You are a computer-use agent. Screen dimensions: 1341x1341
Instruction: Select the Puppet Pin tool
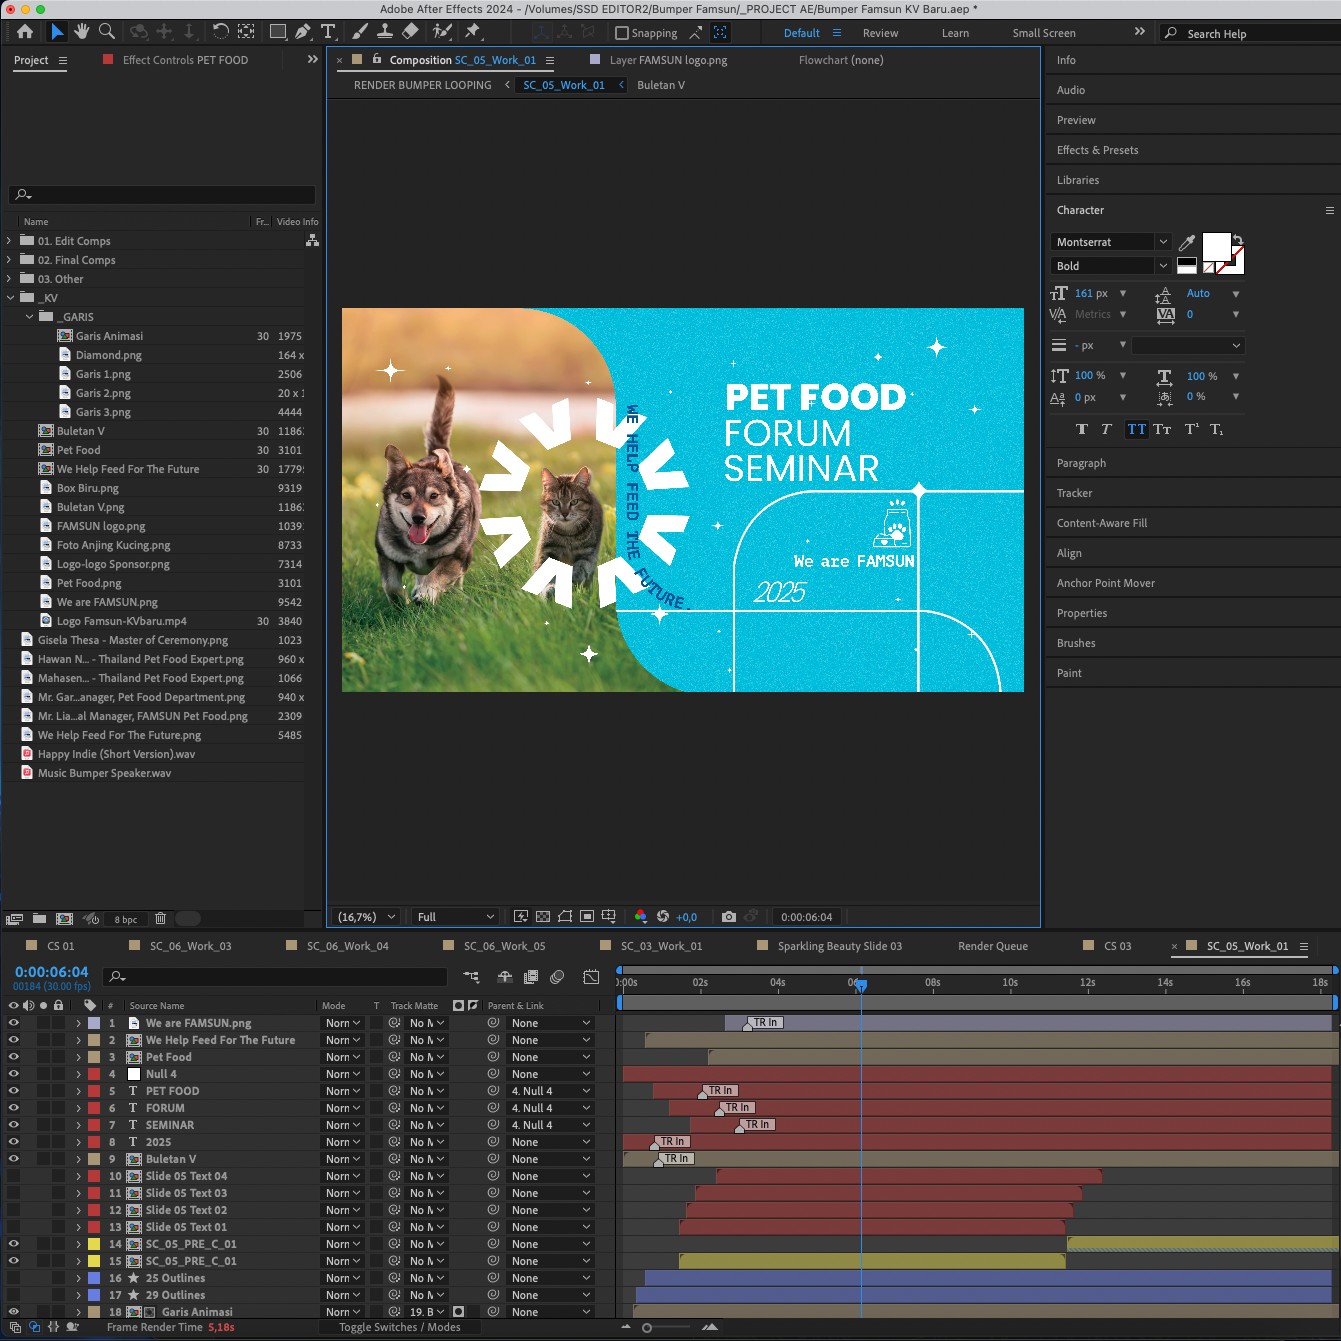tap(473, 32)
